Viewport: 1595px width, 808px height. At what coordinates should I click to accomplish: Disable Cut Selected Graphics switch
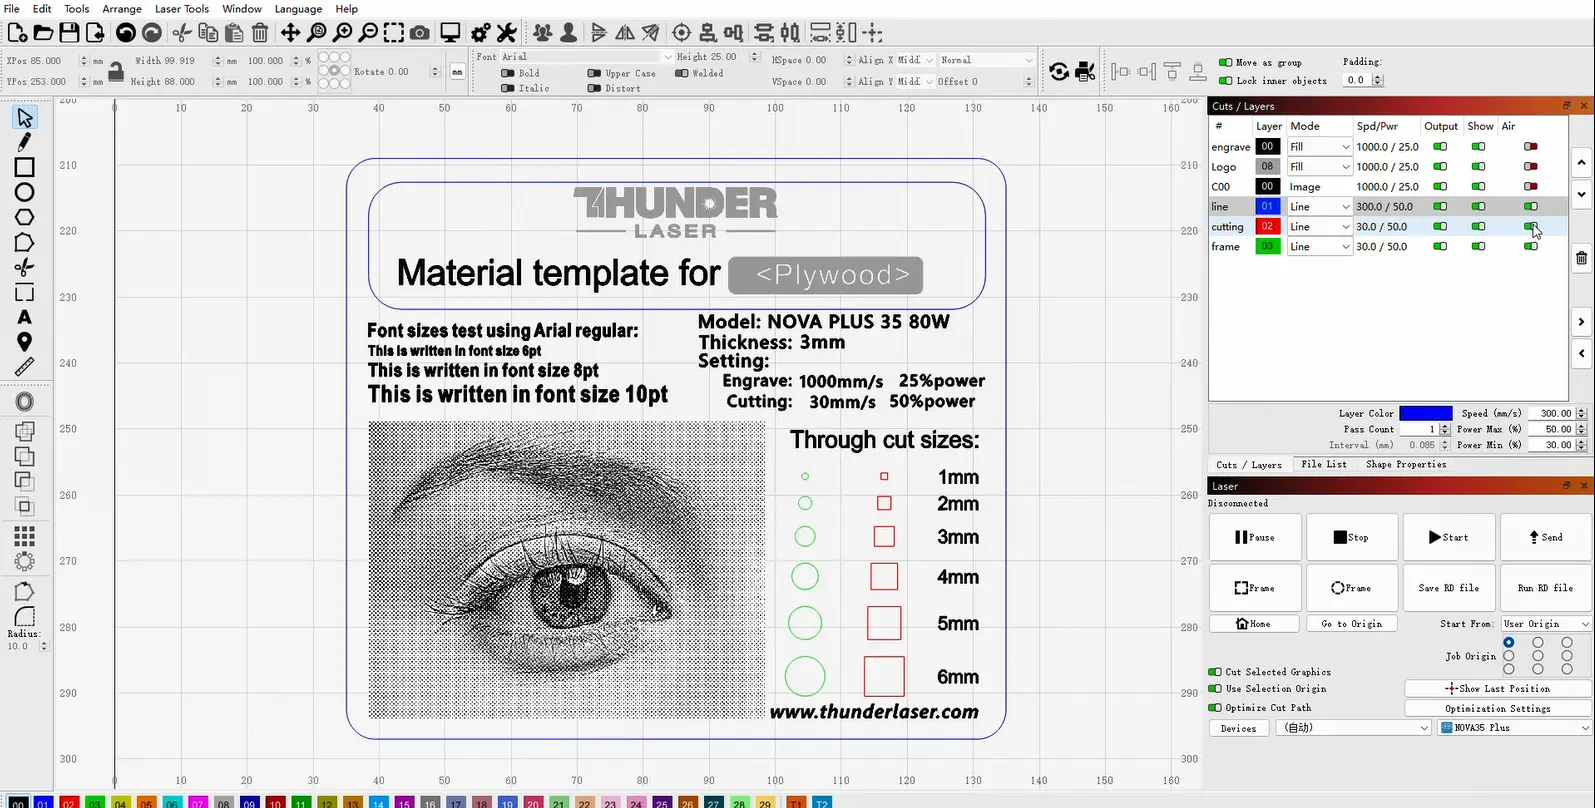[1215, 672]
